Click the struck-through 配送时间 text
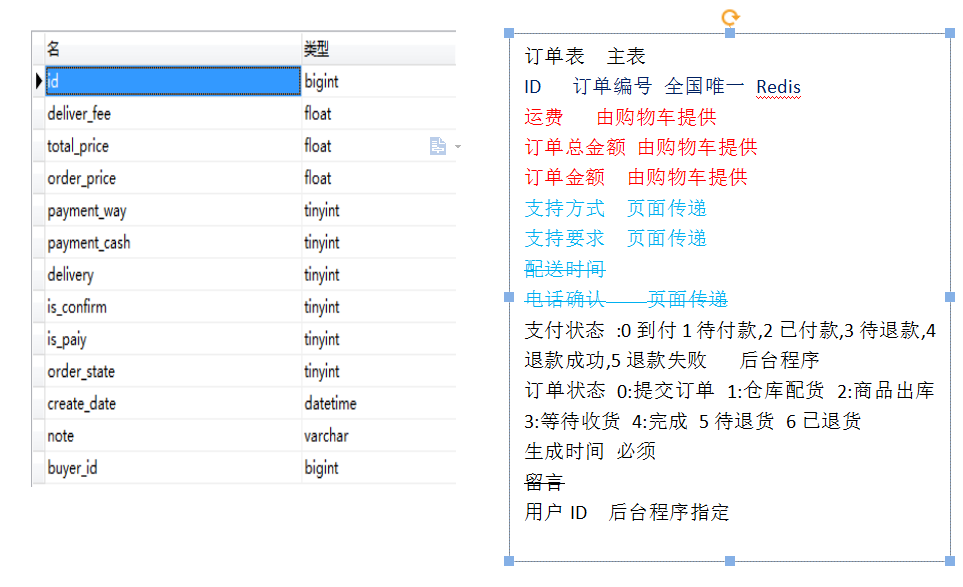This screenshot has height=587, width=963. [x=565, y=269]
